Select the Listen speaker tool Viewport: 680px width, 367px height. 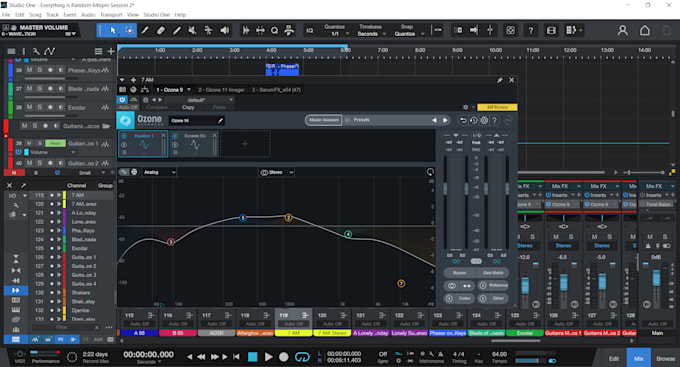click(225, 30)
